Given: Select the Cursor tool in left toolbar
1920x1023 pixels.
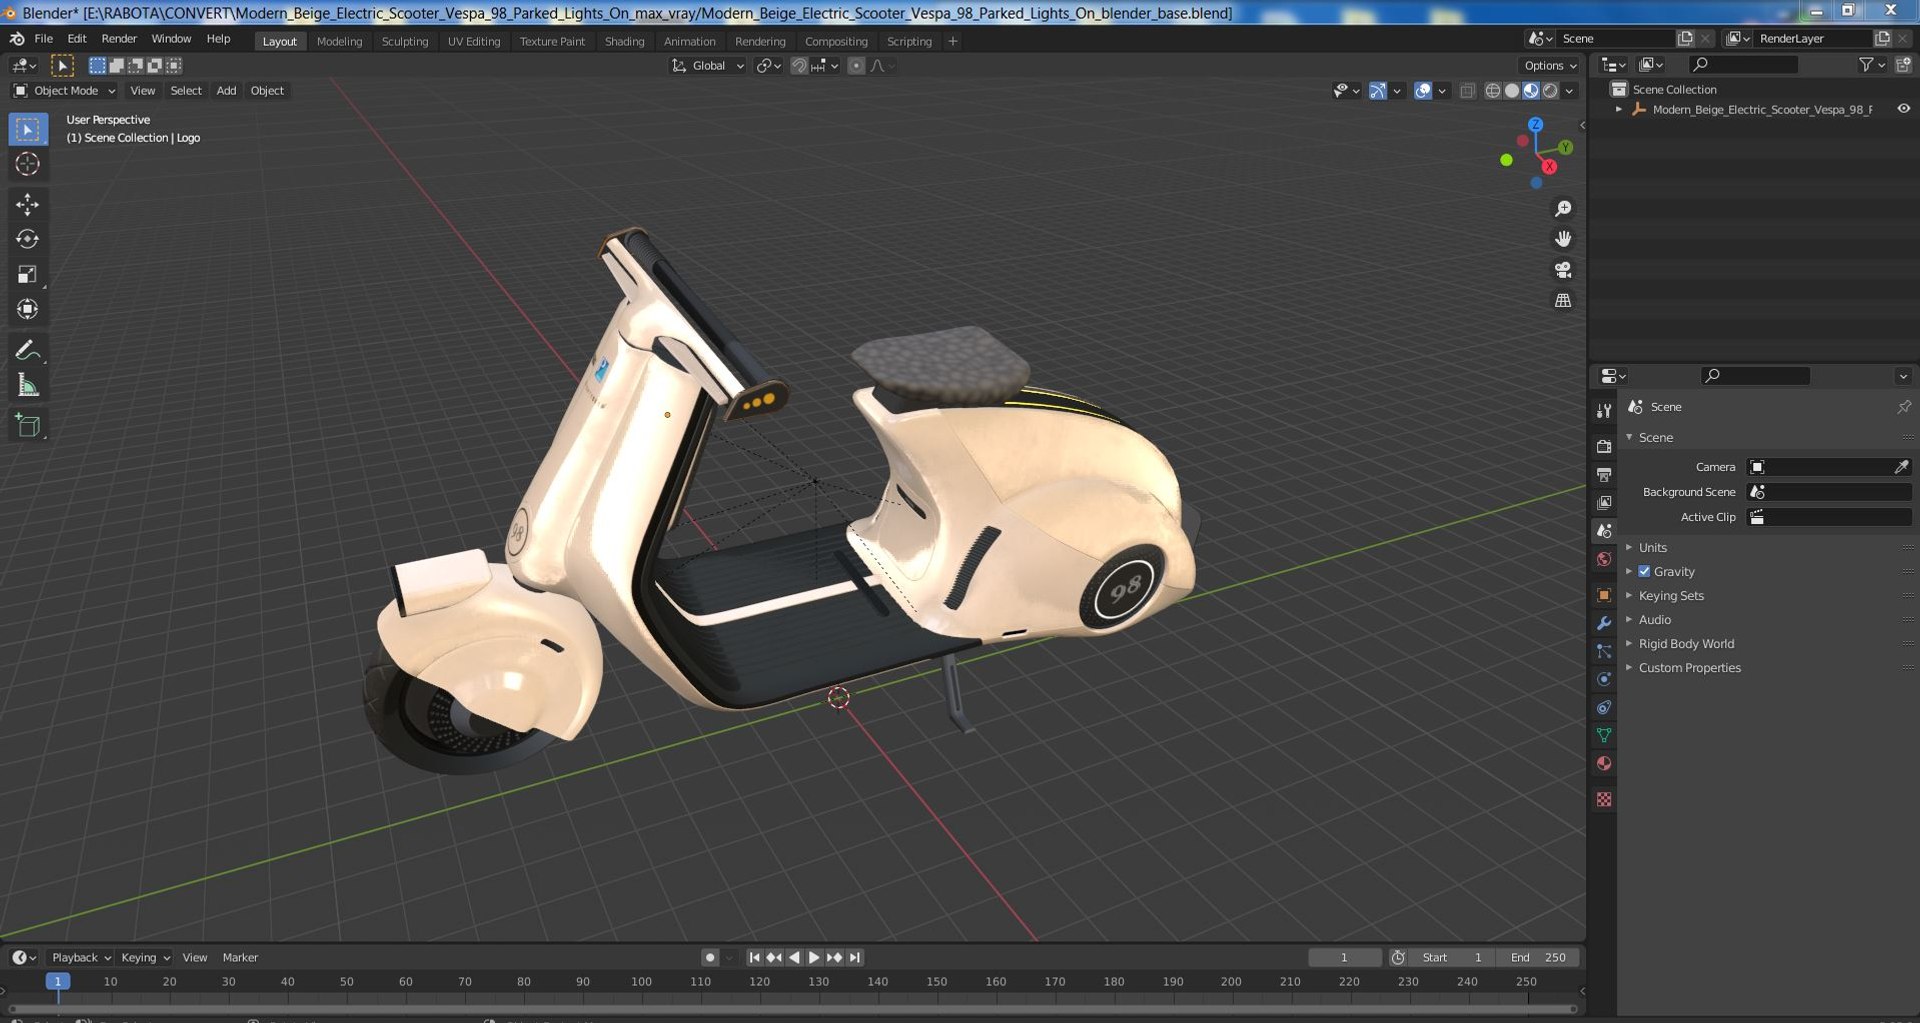Looking at the screenshot, I should point(27,164).
